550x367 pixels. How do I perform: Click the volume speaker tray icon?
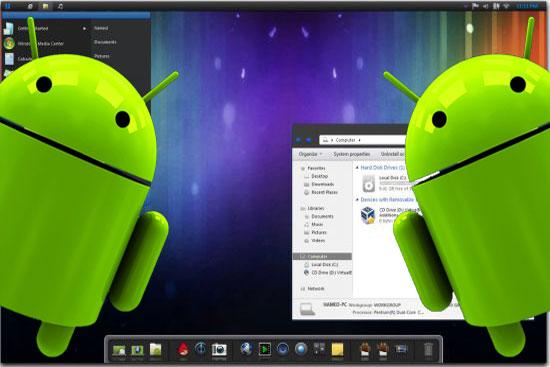click(x=486, y=6)
